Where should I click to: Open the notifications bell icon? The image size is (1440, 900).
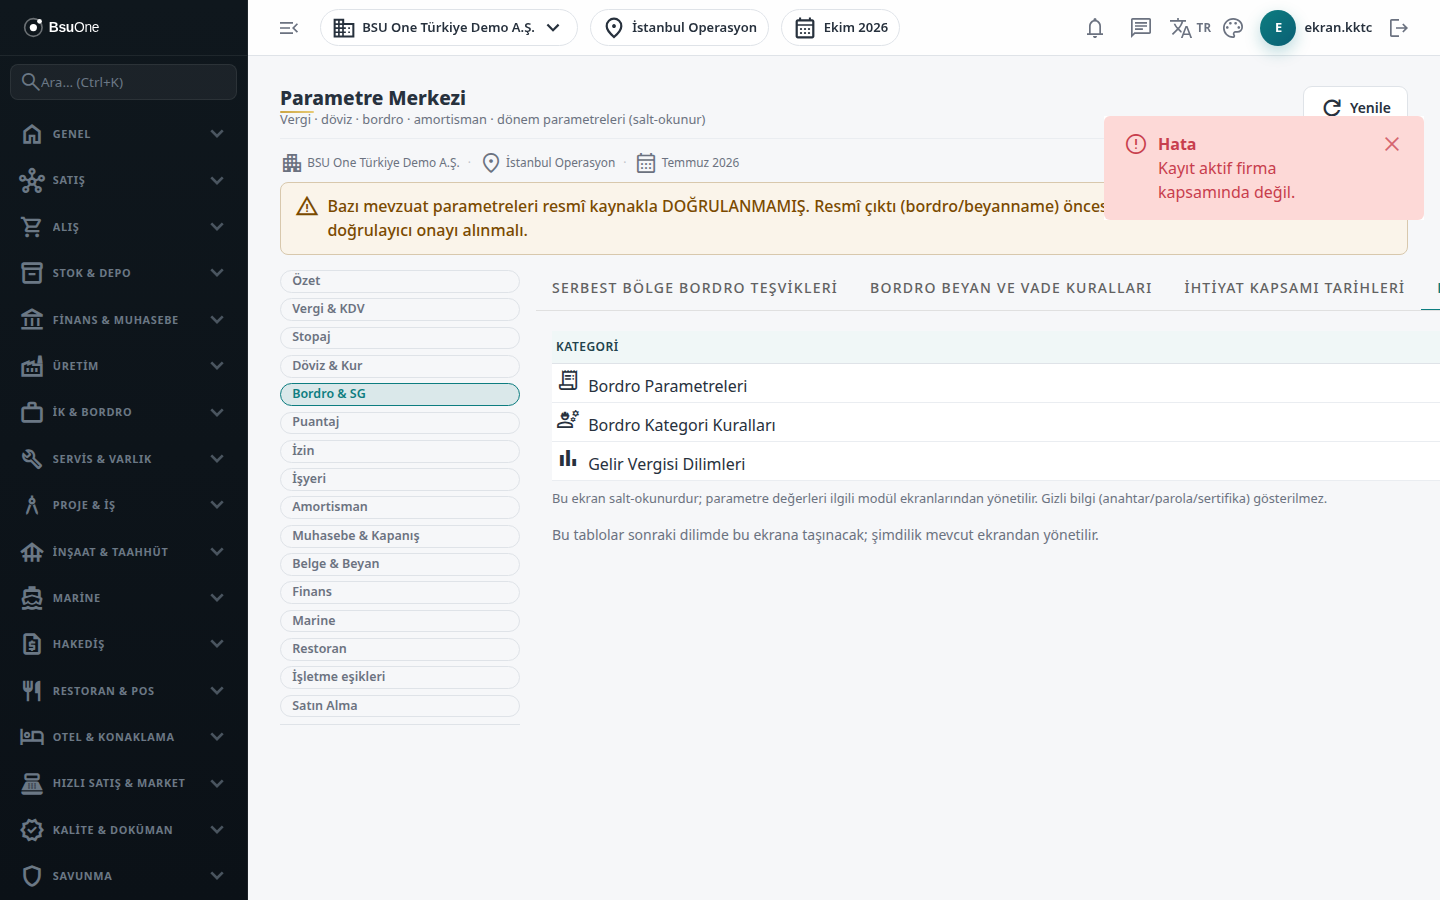pos(1095,28)
